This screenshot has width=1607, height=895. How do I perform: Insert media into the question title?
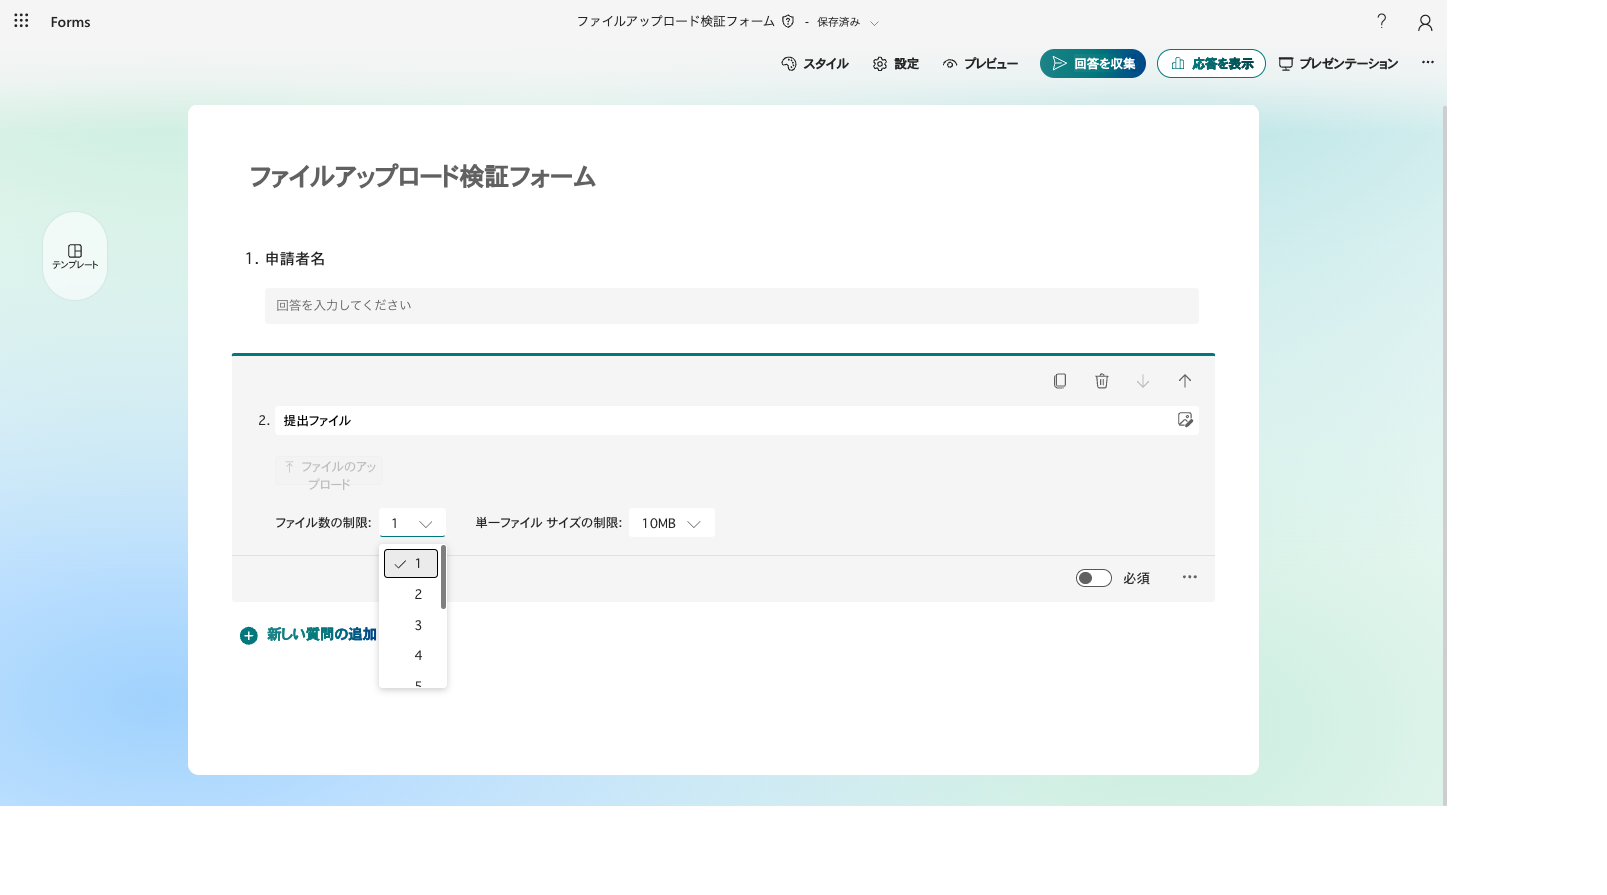[x=1185, y=420]
